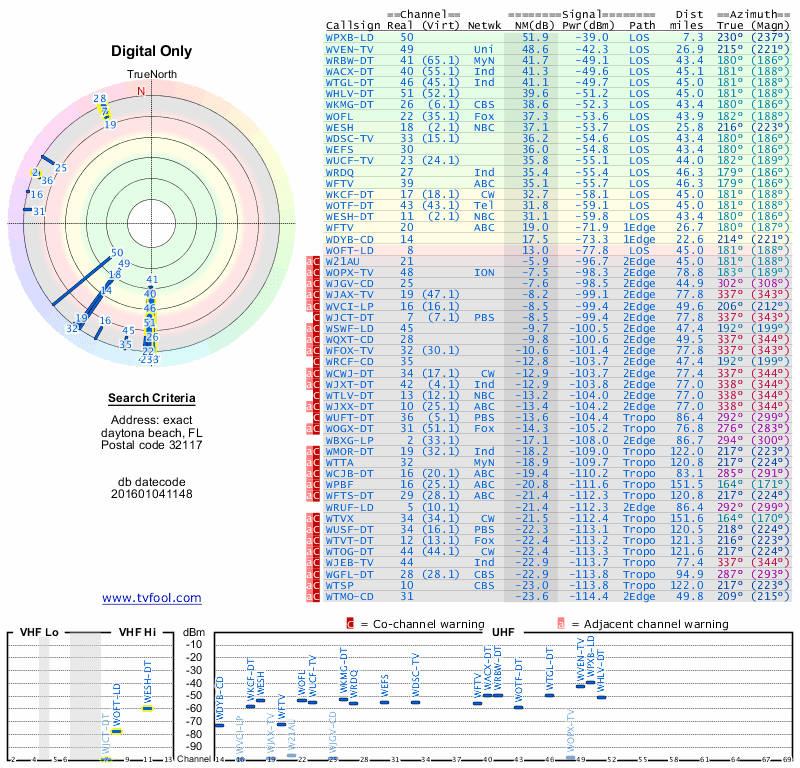
Task: Click the WCWJ-DT callsign
Action: coord(349,373)
